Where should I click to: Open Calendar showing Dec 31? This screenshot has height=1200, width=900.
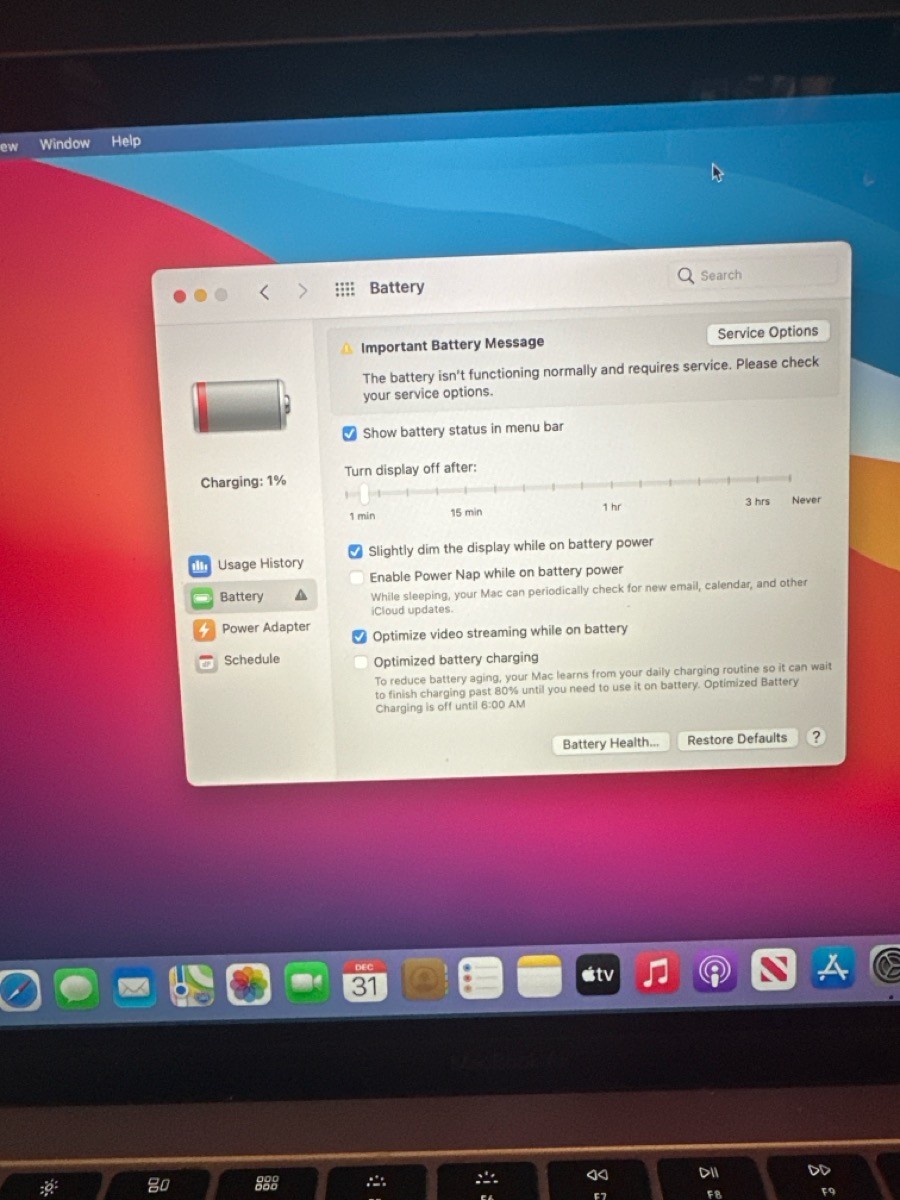pyautogui.click(x=364, y=982)
